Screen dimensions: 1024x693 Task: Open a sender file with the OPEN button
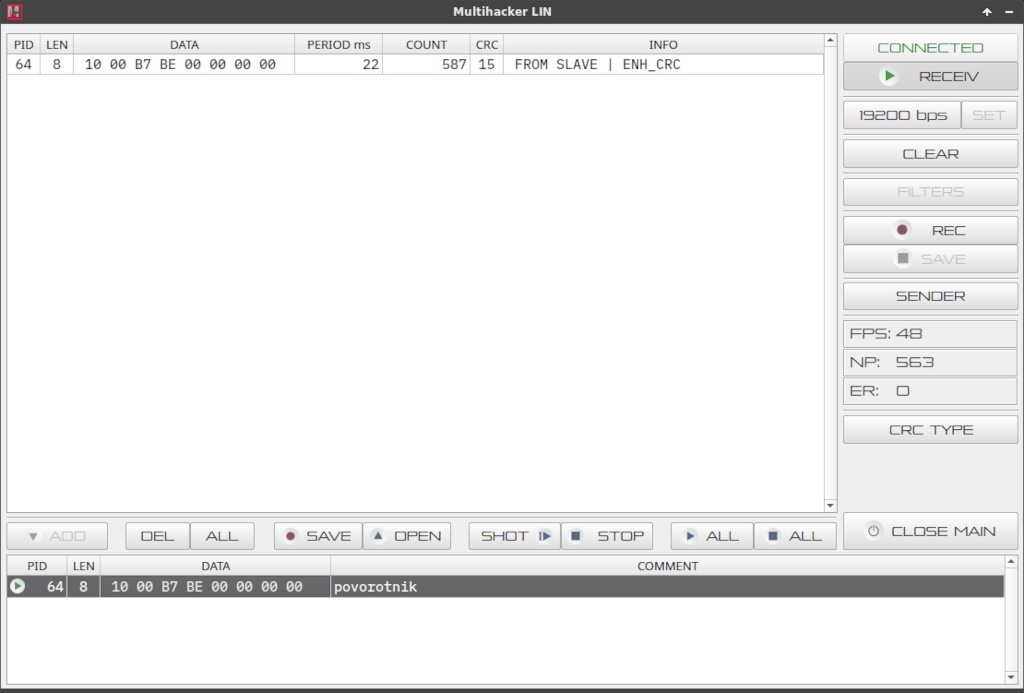[x=407, y=536]
